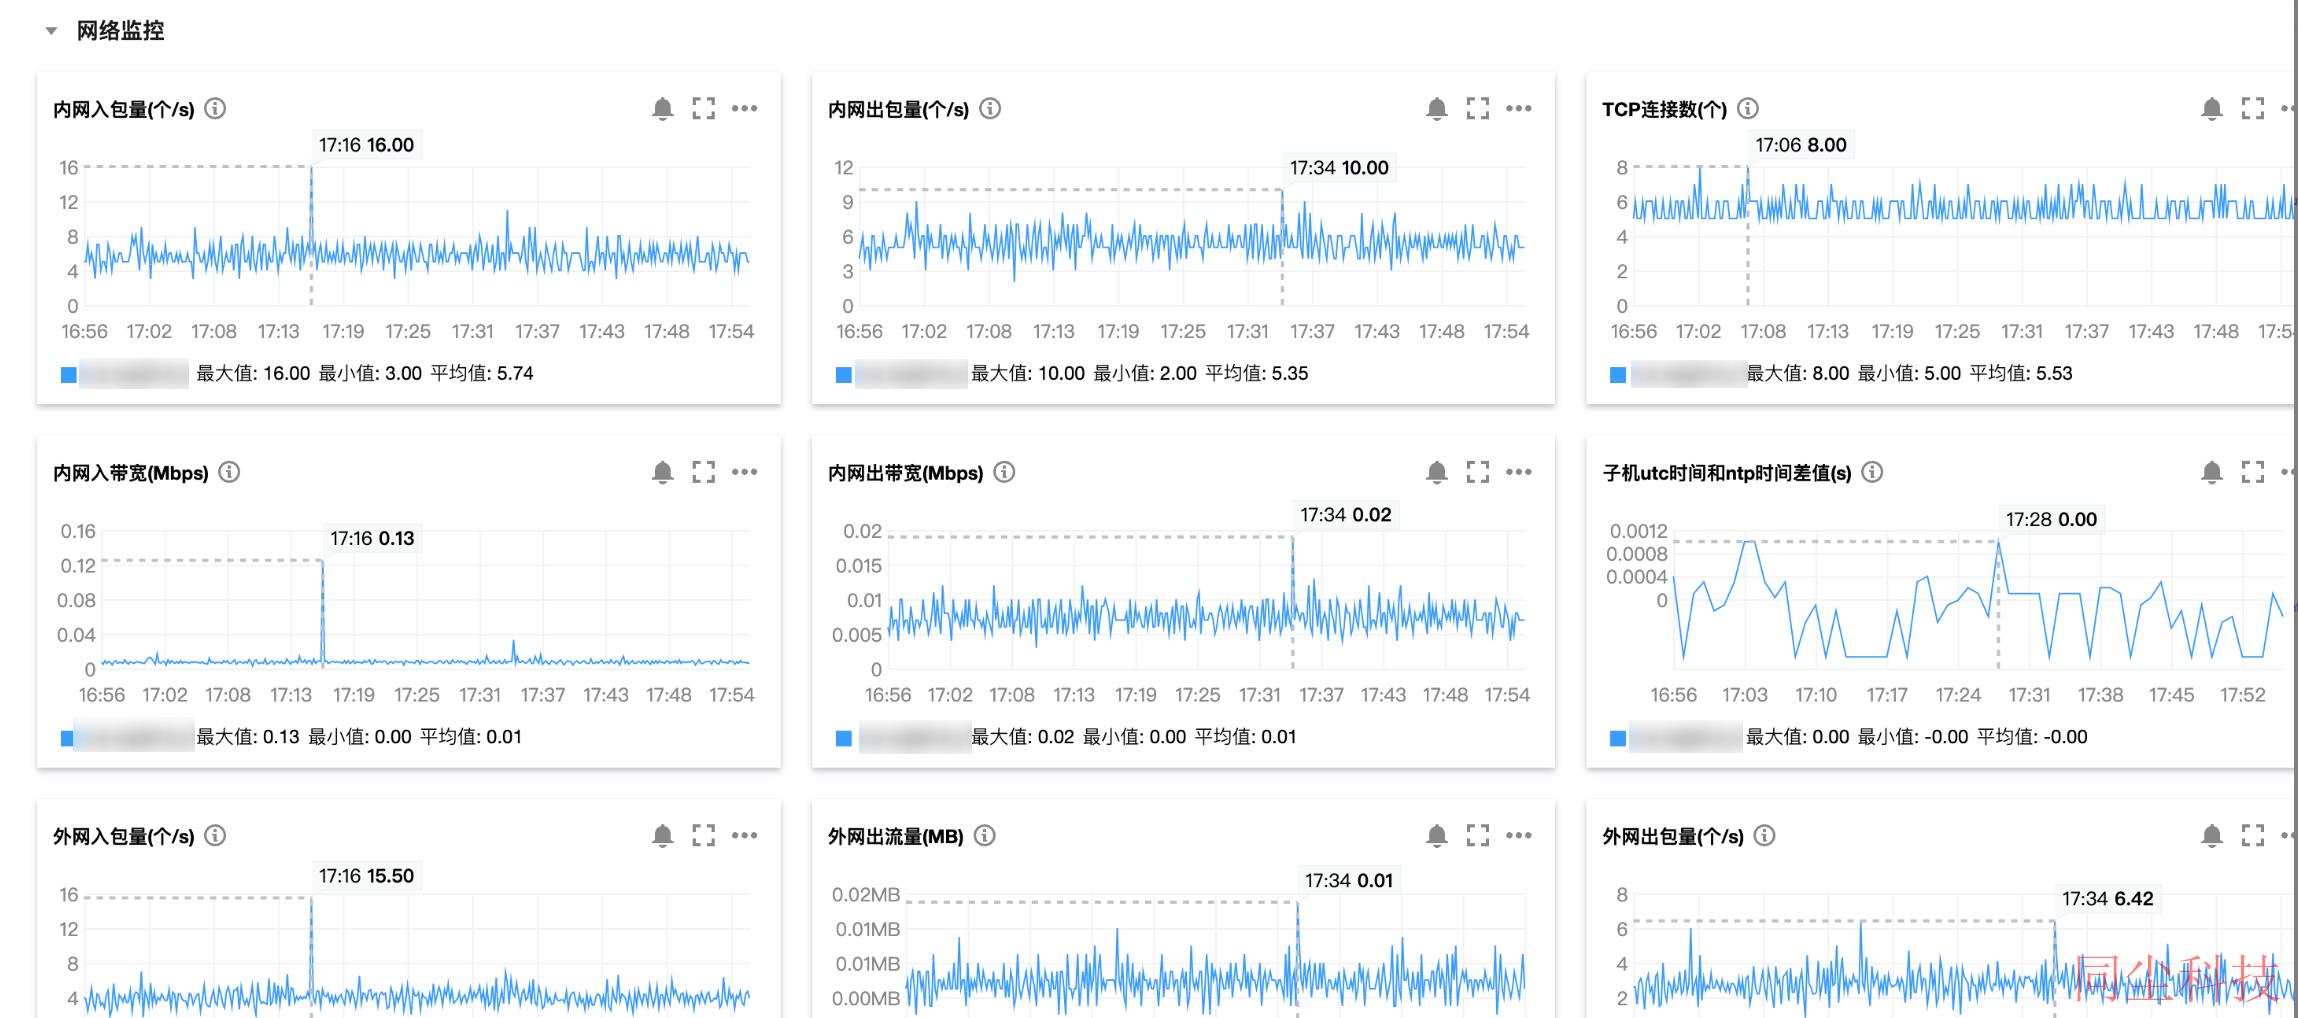Expand 子机utc时间 chart to fullscreen
This screenshot has width=2298, height=1018.
tap(2253, 472)
